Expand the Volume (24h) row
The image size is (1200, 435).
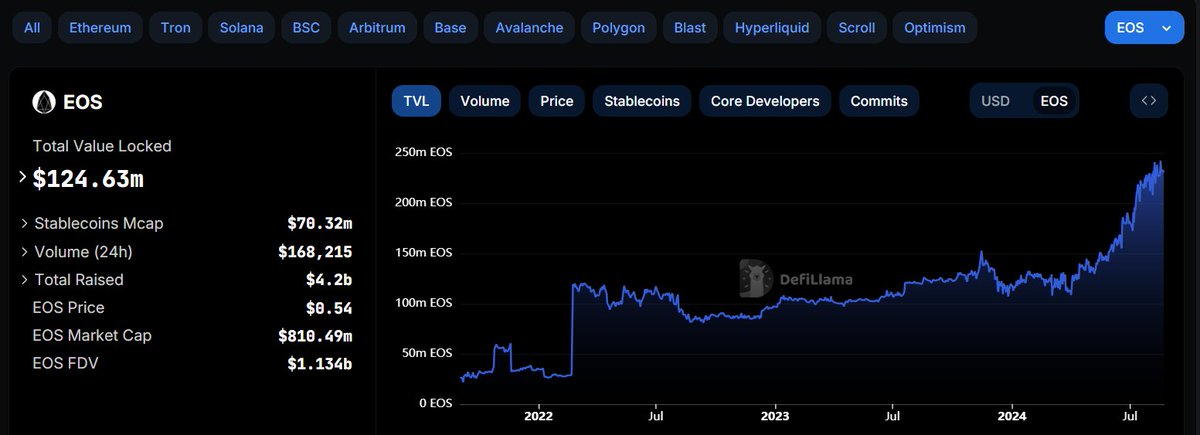click(24, 251)
